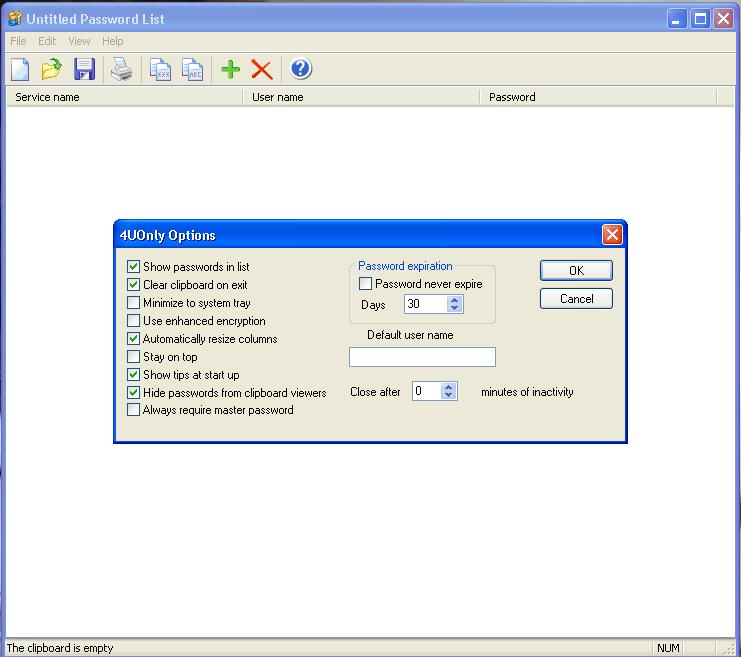Copy user name icon labeled ABC

click(192, 69)
